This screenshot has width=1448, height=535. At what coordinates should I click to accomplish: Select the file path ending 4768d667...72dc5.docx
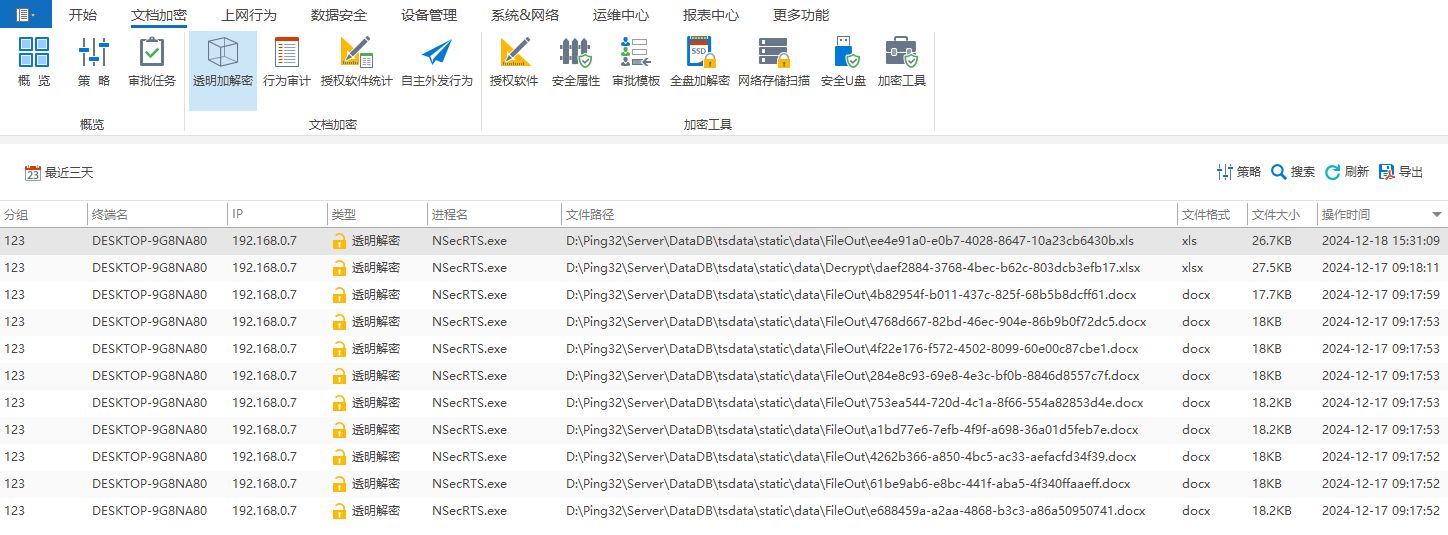(x=856, y=322)
